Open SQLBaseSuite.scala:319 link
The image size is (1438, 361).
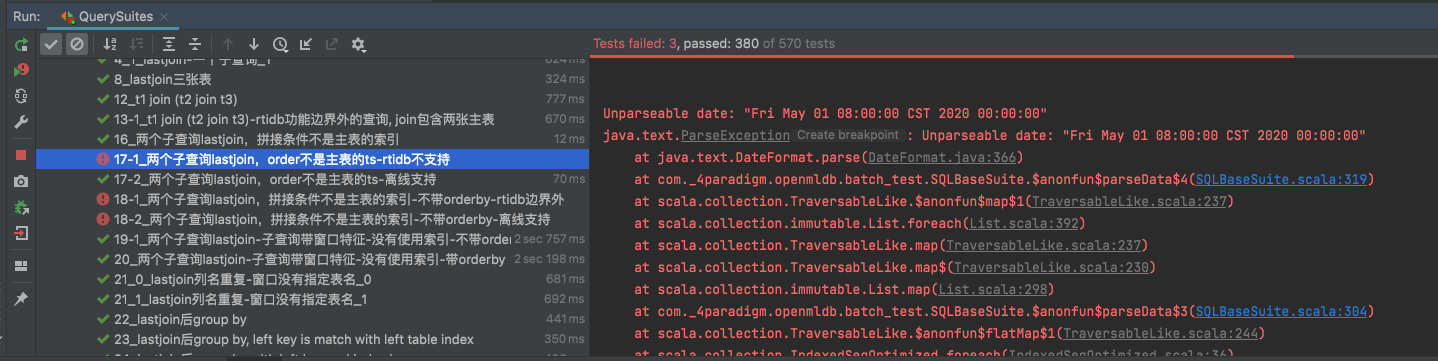pyautogui.click(x=1281, y=179)
